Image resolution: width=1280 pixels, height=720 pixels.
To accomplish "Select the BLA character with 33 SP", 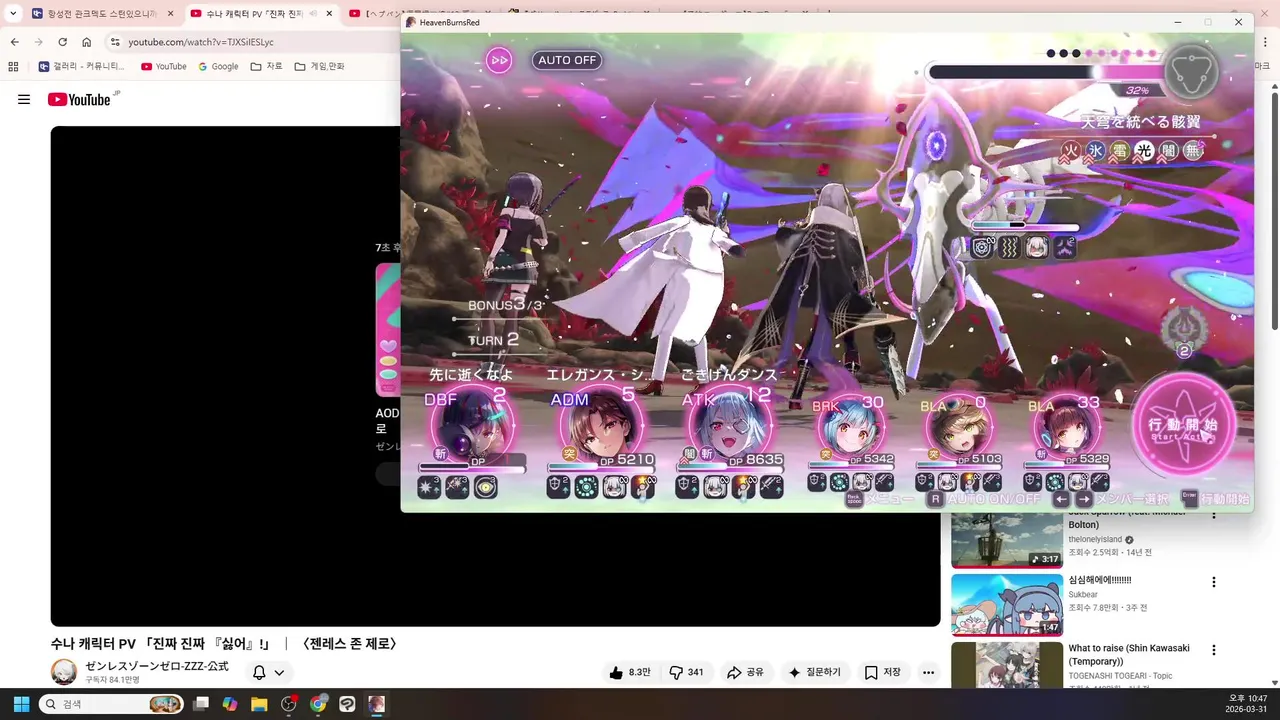I will point(1066,428).
